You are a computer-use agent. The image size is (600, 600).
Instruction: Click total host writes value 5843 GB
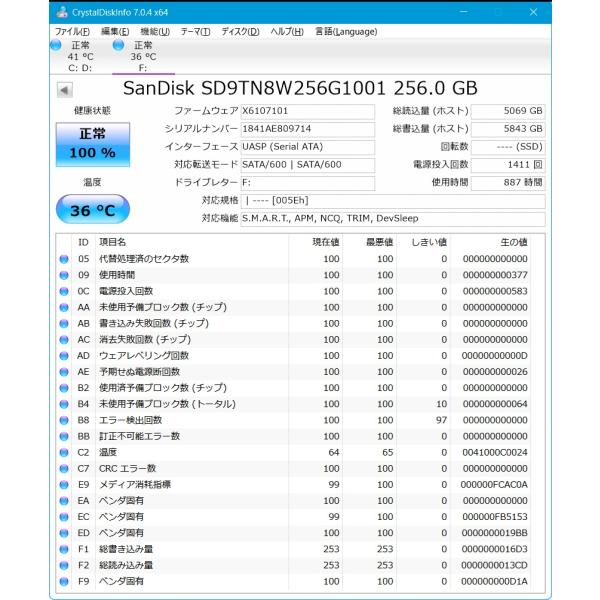(508, 129)
